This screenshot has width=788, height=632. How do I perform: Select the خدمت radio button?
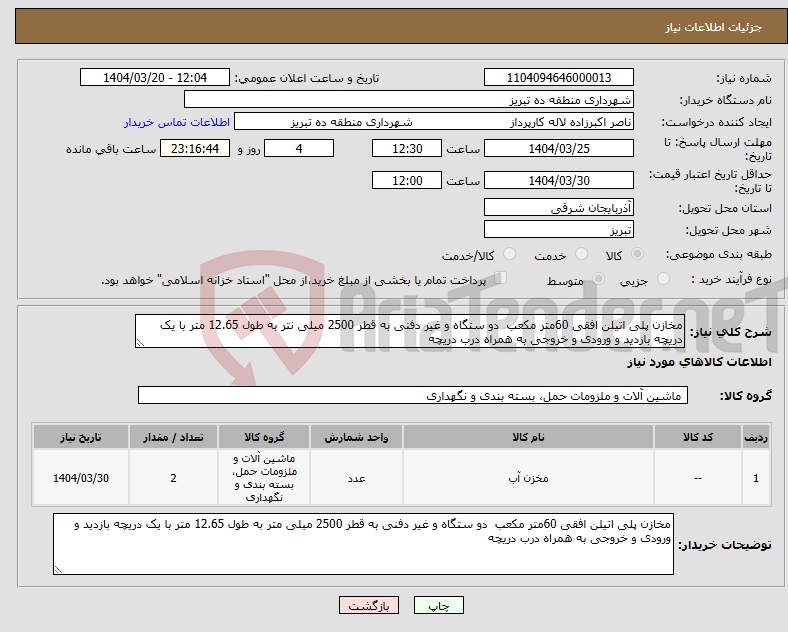pyautogui.click(x=581, y=254)
